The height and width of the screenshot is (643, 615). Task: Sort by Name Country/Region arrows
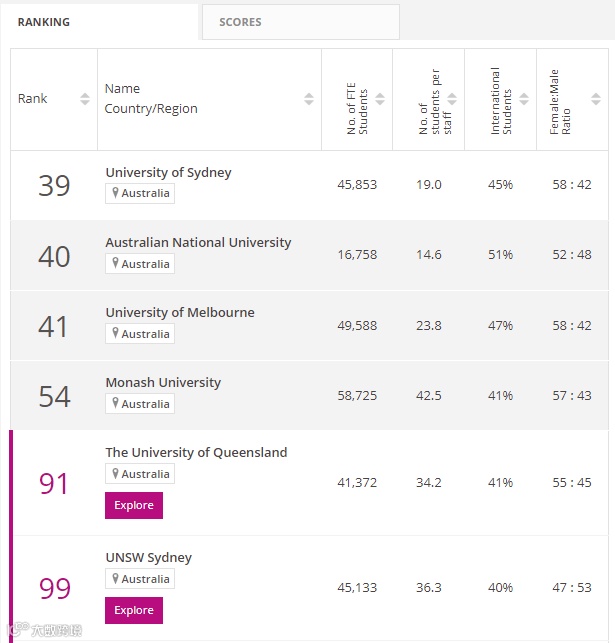click(x=309, y=99)
